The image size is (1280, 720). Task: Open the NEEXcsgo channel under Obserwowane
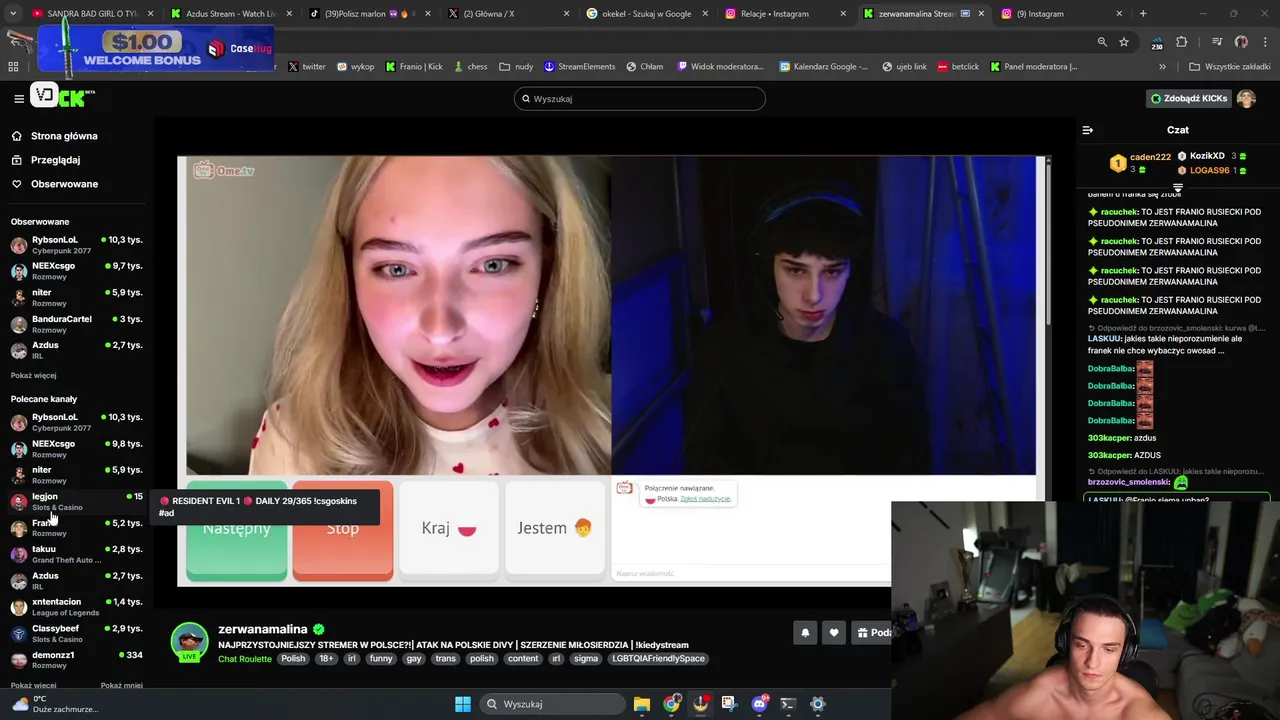coord(76,271)
